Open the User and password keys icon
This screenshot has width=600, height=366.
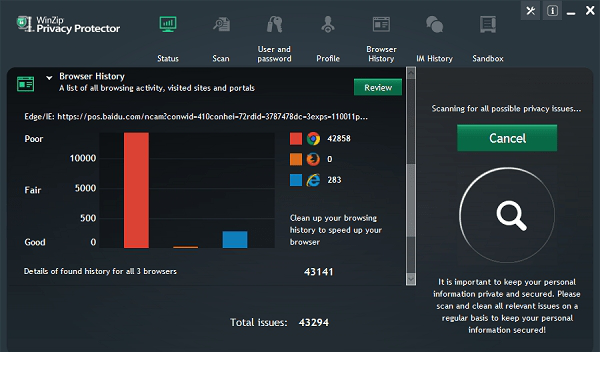coord(274,24)
